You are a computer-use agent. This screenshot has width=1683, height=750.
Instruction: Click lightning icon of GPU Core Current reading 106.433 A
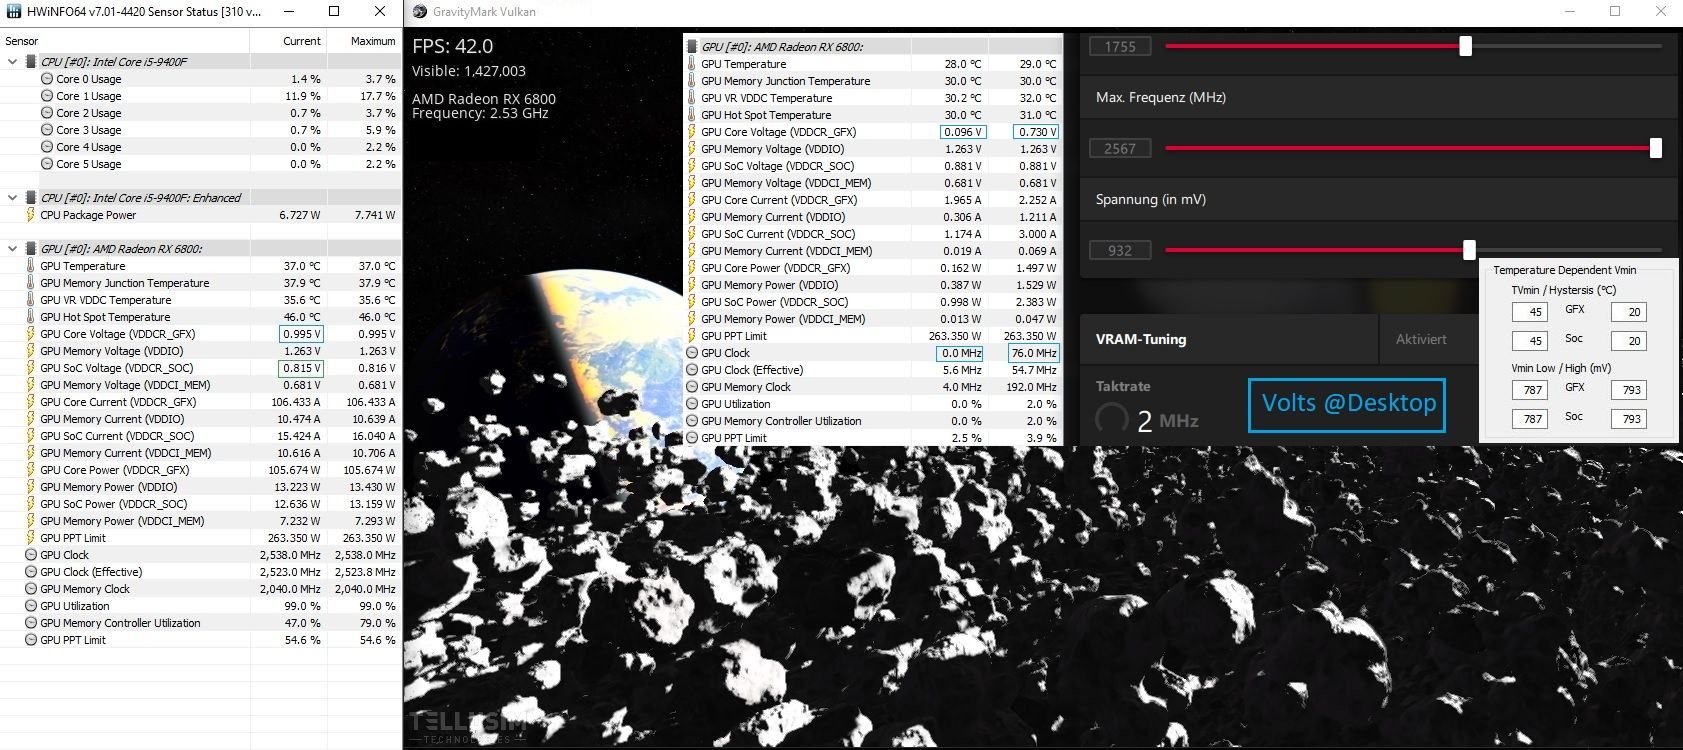[x=31, y=402]
